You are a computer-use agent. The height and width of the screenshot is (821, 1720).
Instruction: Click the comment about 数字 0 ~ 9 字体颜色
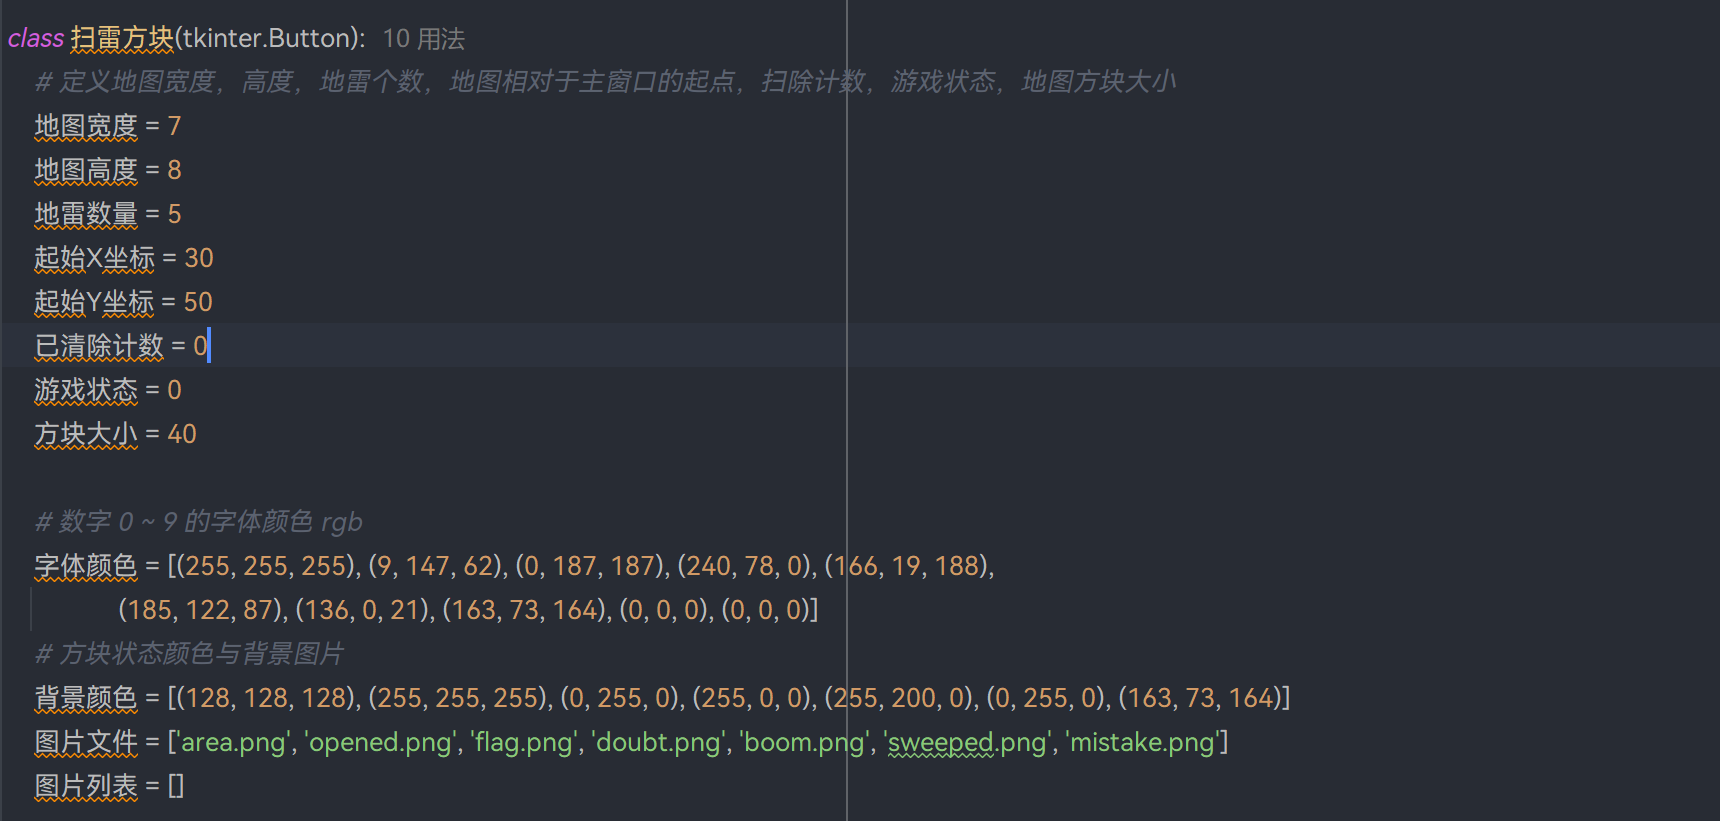pyautogui.click(x=198, y=522)
